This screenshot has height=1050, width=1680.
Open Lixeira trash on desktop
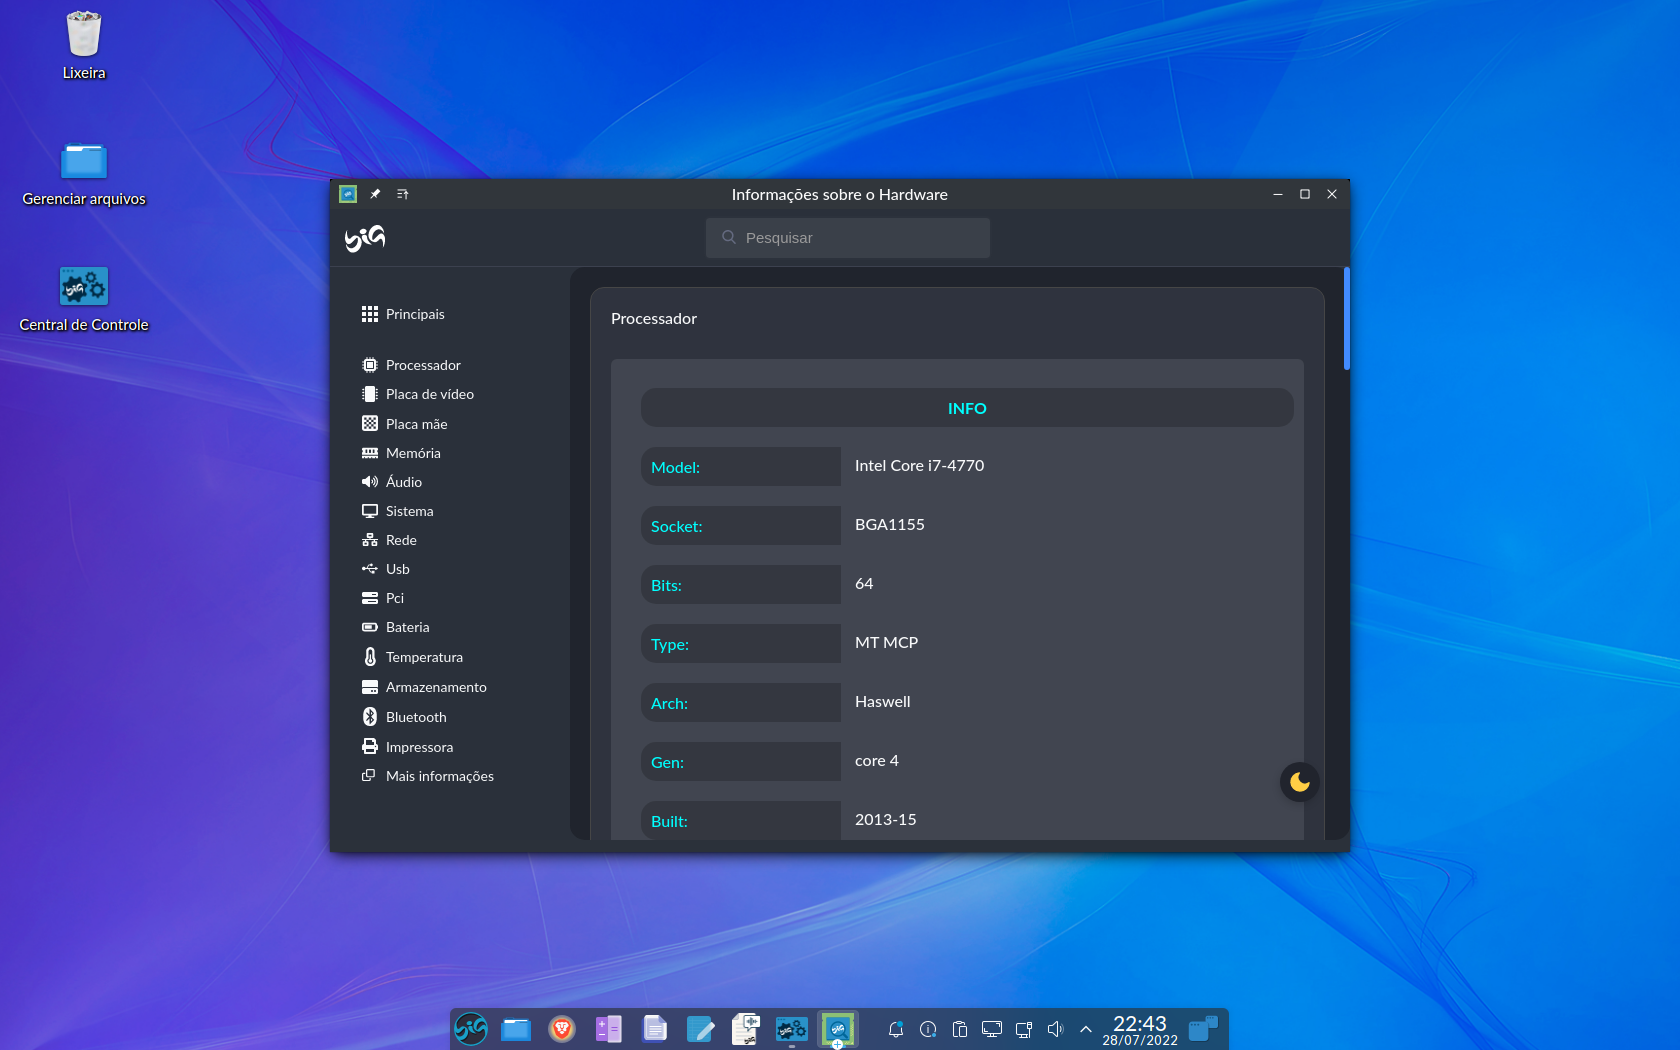(x=84, y=46)
